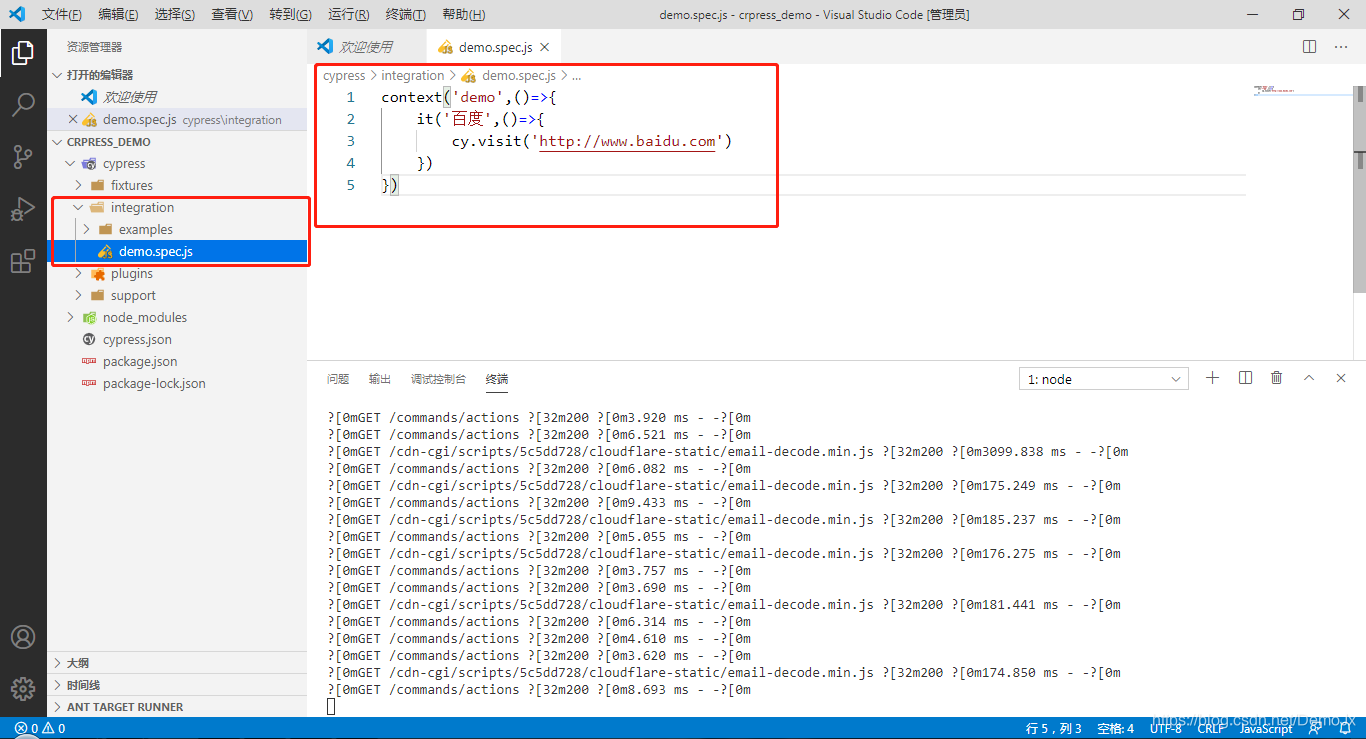The height and width of the screenshot is (739, 1366).
Task: Close demo.spec.js in open editors list
Action: [72, 119]
